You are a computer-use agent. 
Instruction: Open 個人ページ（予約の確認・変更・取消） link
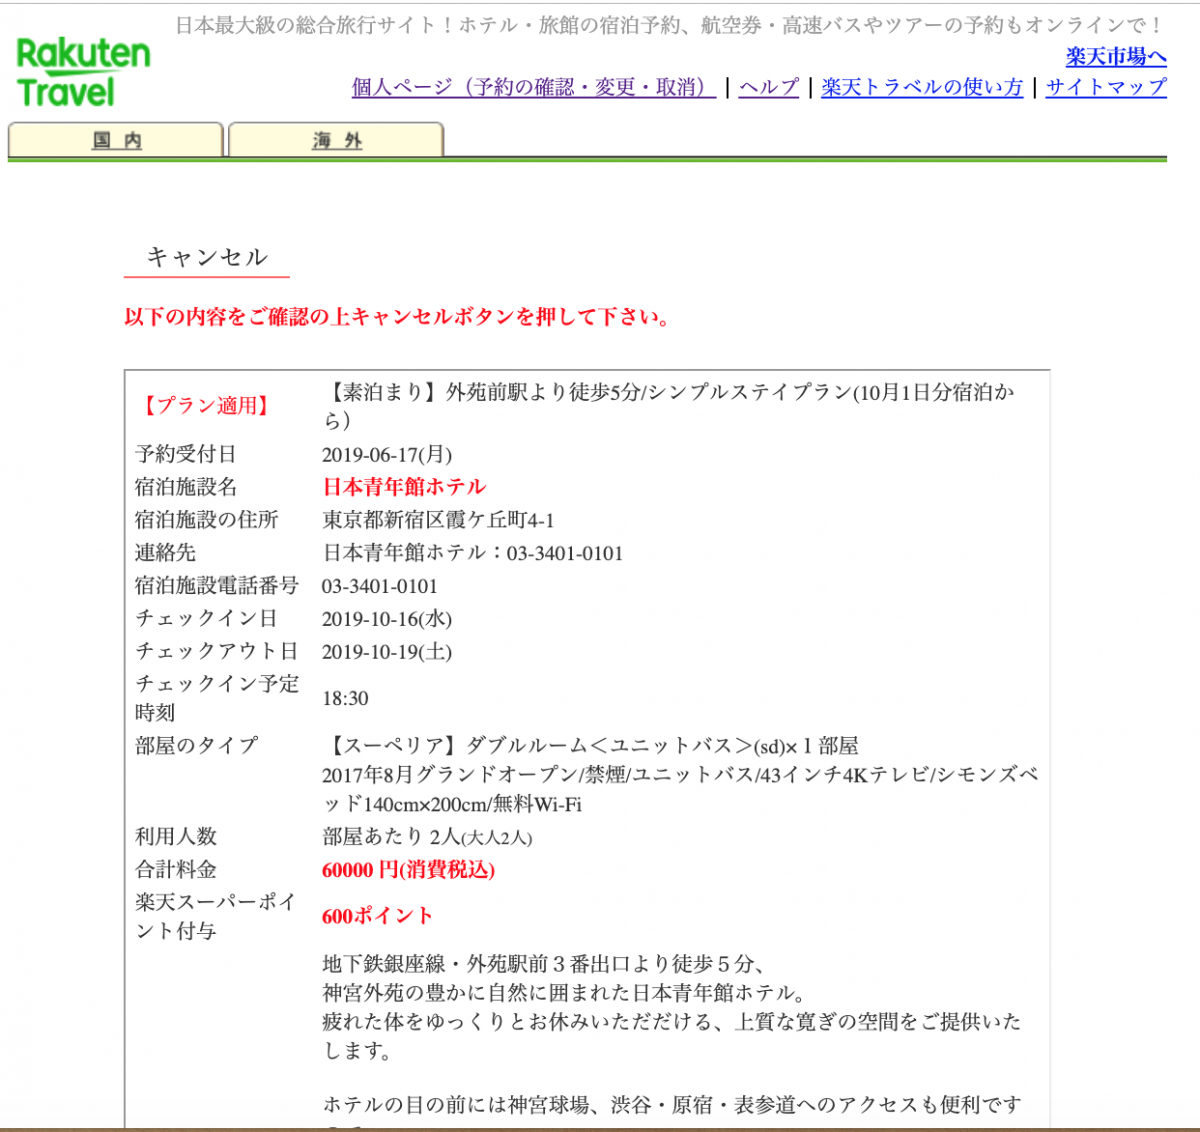point(533,87)
